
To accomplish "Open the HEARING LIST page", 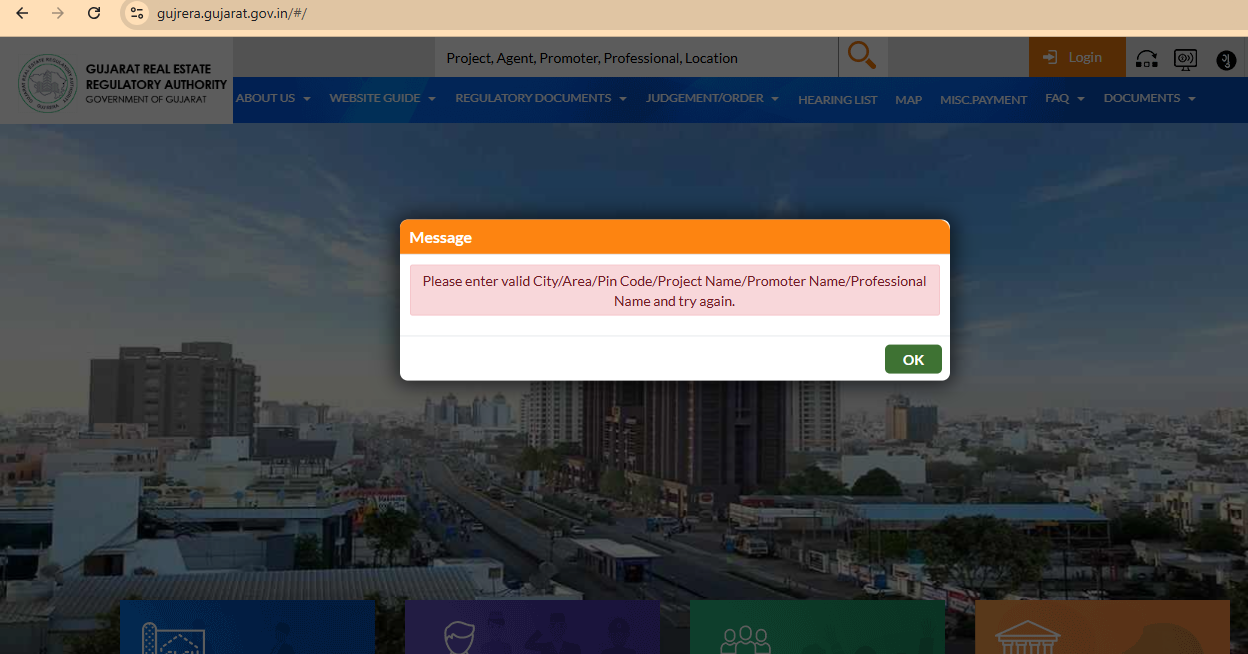I will click(x=837, y=100).
